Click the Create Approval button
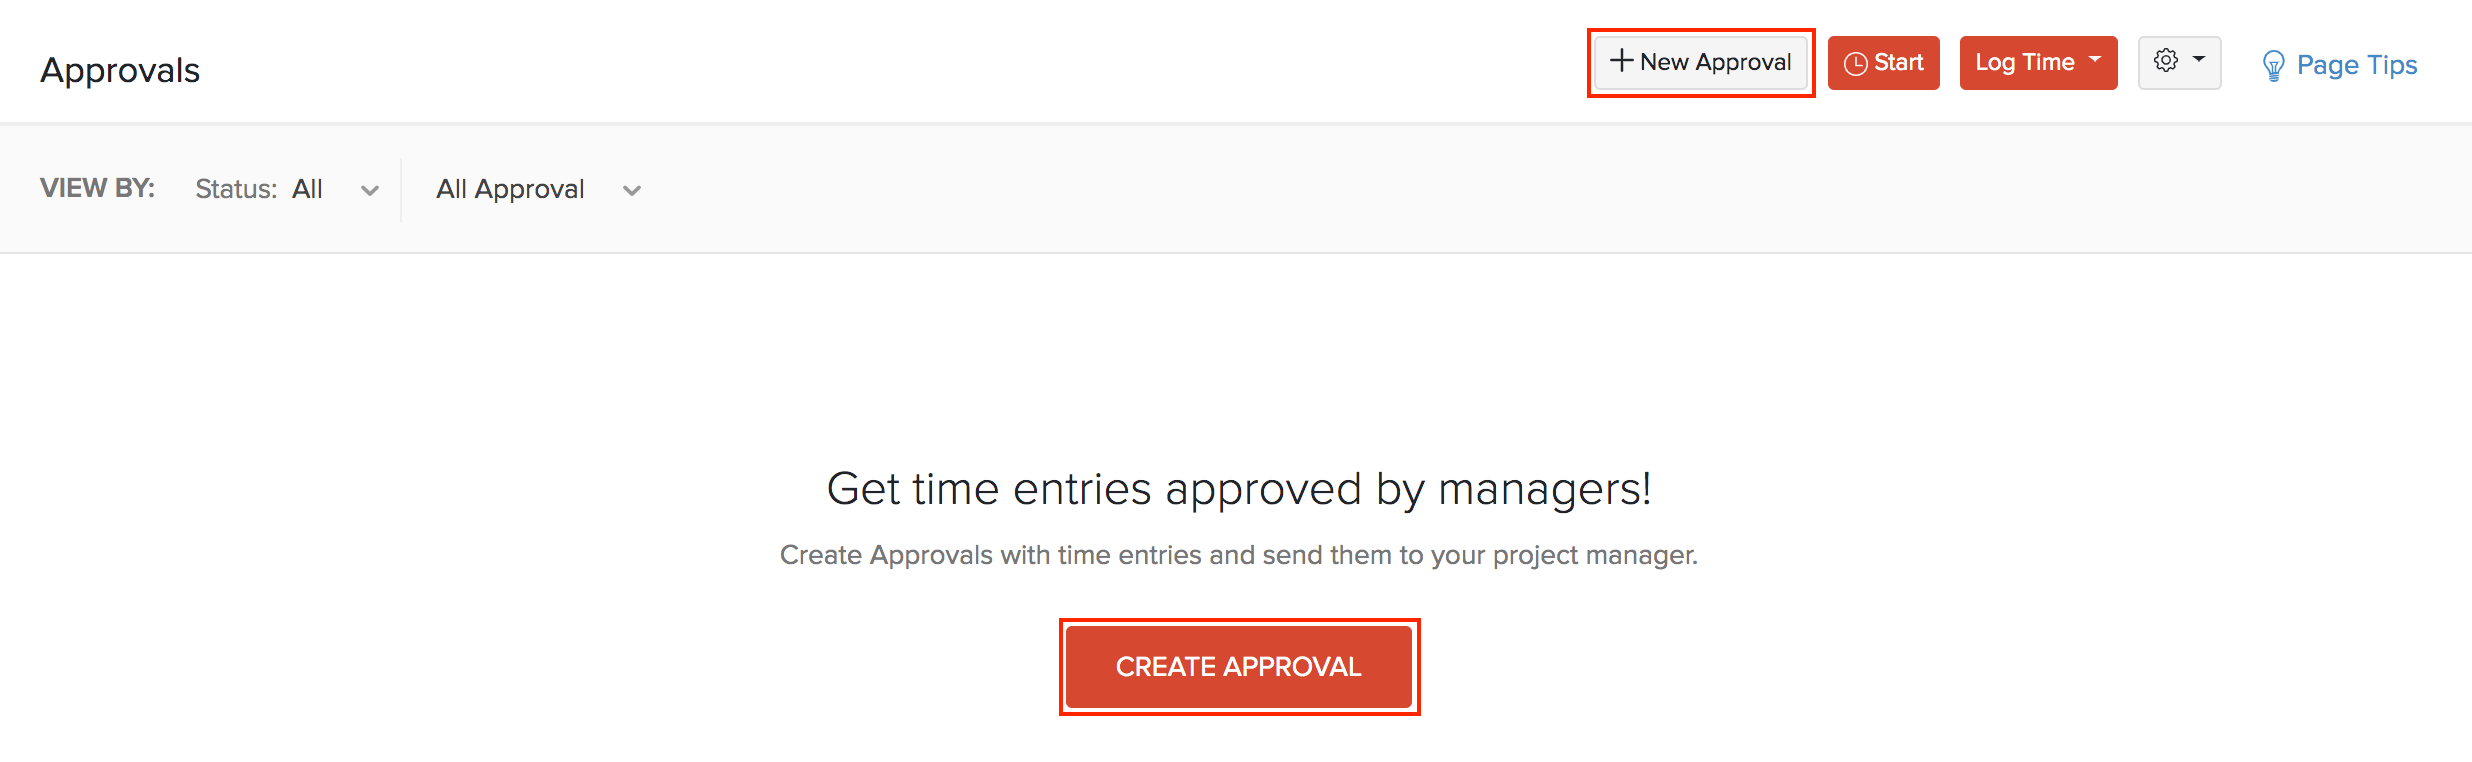Viewport: 2472px width, 762px height. coord(1239,666)
